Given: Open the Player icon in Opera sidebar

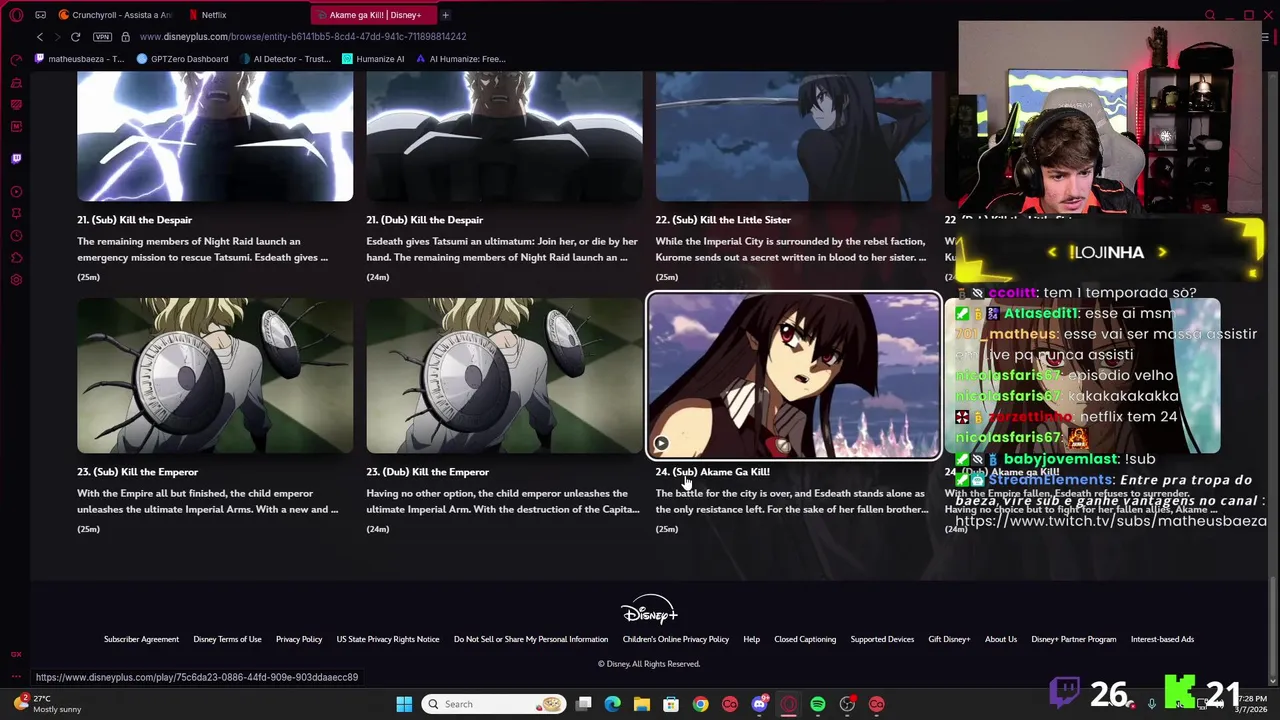Looking at the screenshot, I should [x=16, y=191].
